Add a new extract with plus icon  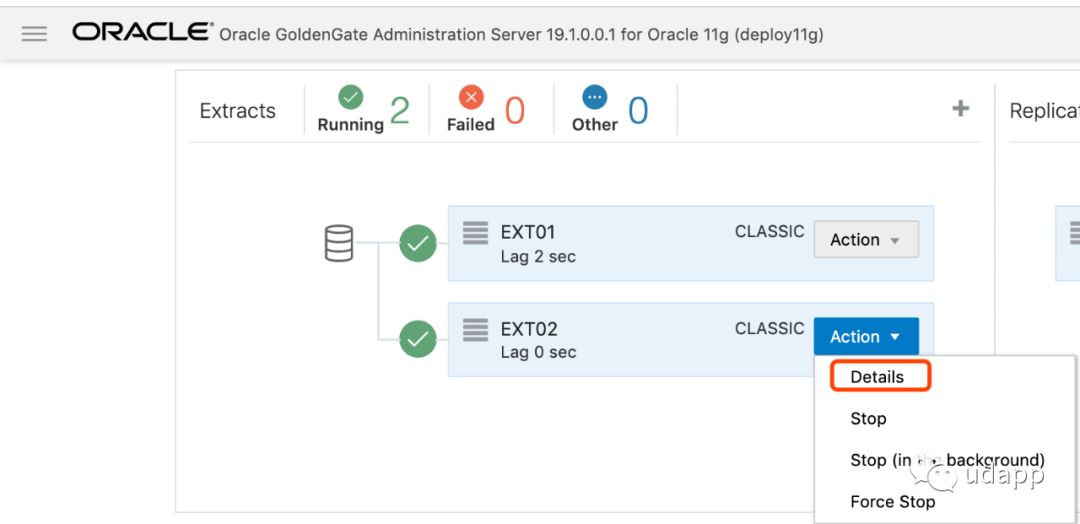coord(960,109)
